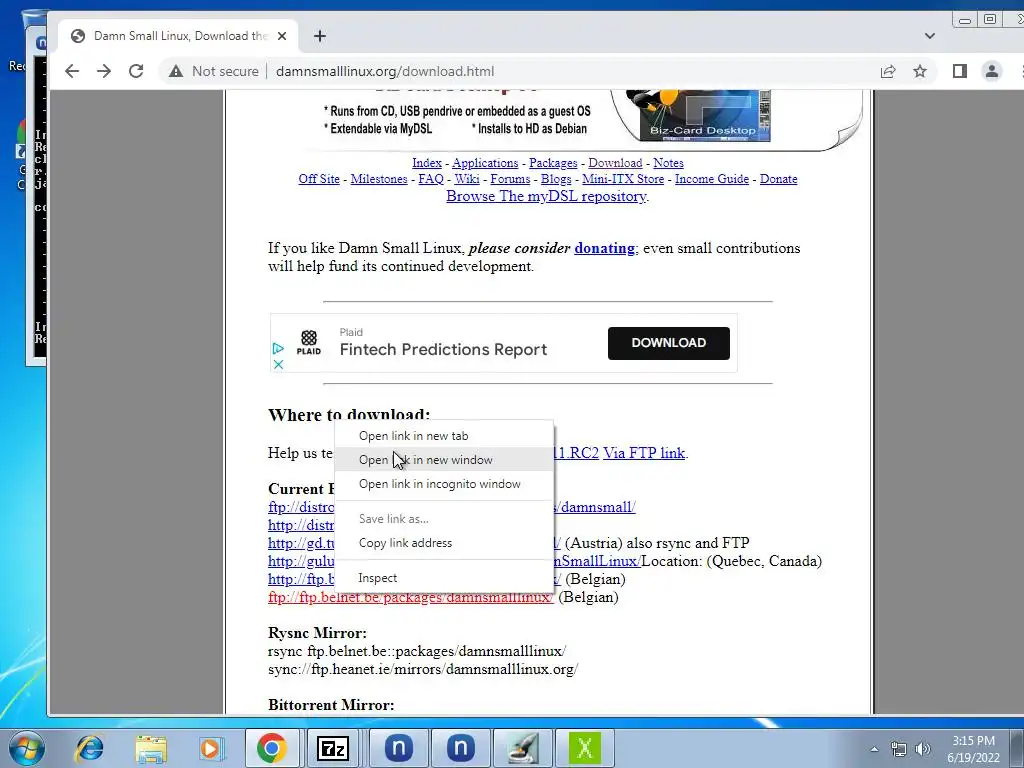Open a new tab with plus button
The height and width of the screenshot is (768, 1024).
(319, 36)
